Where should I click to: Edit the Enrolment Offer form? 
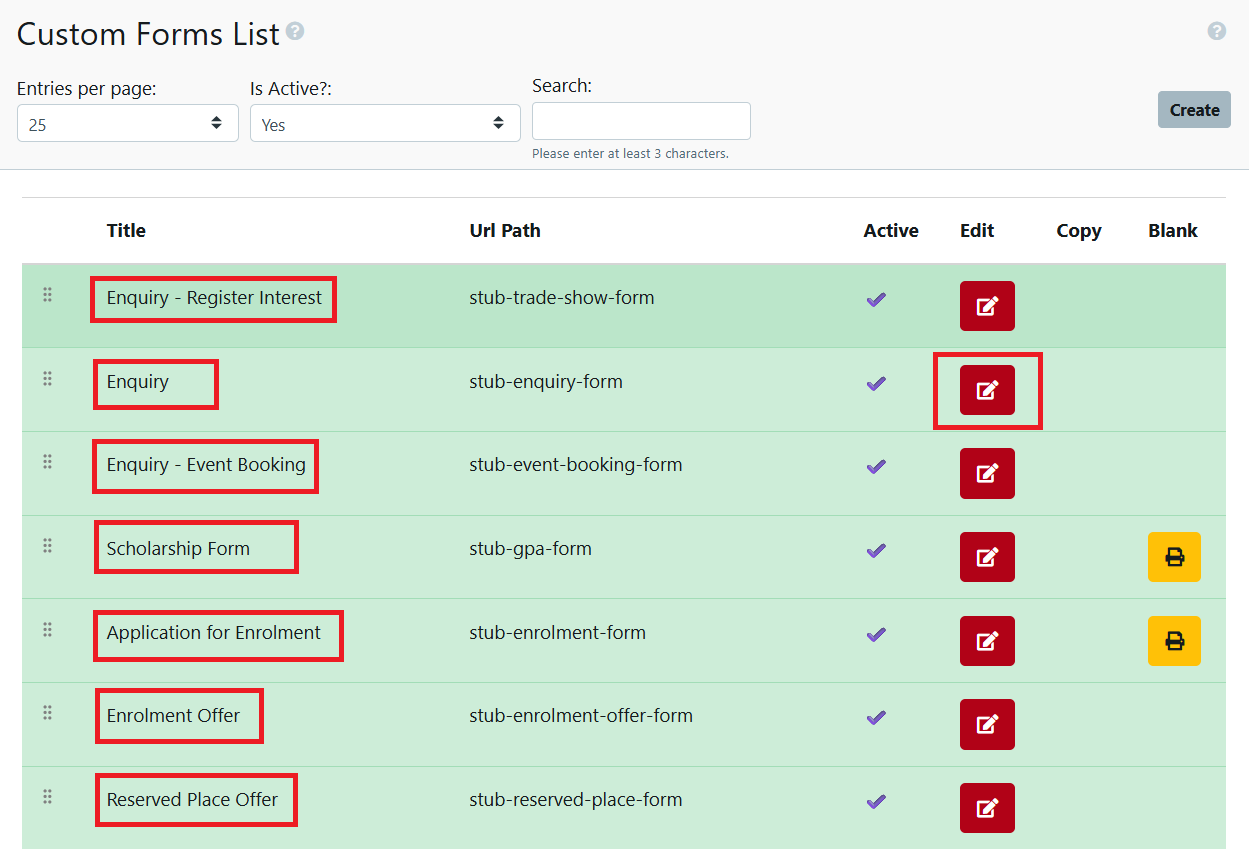[x=987, y=724]
